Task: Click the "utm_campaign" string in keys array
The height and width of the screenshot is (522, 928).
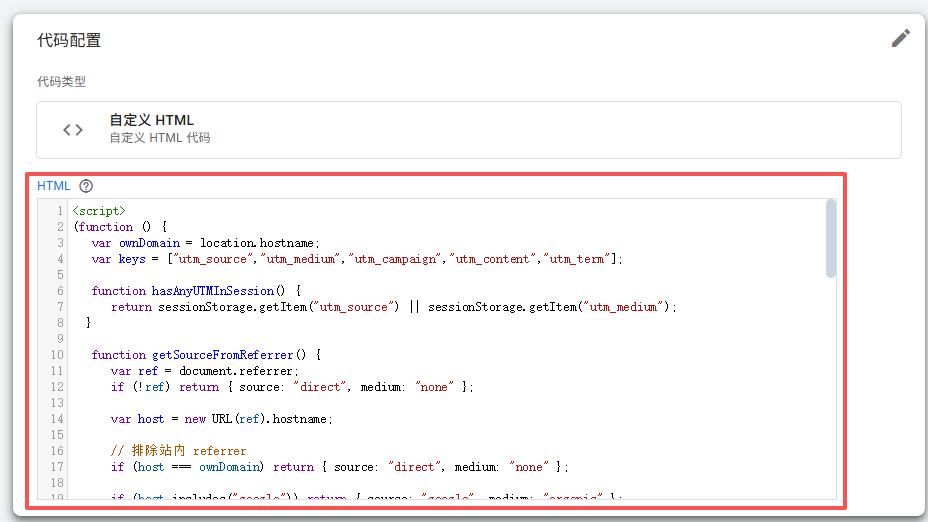Action: [395, 259]
